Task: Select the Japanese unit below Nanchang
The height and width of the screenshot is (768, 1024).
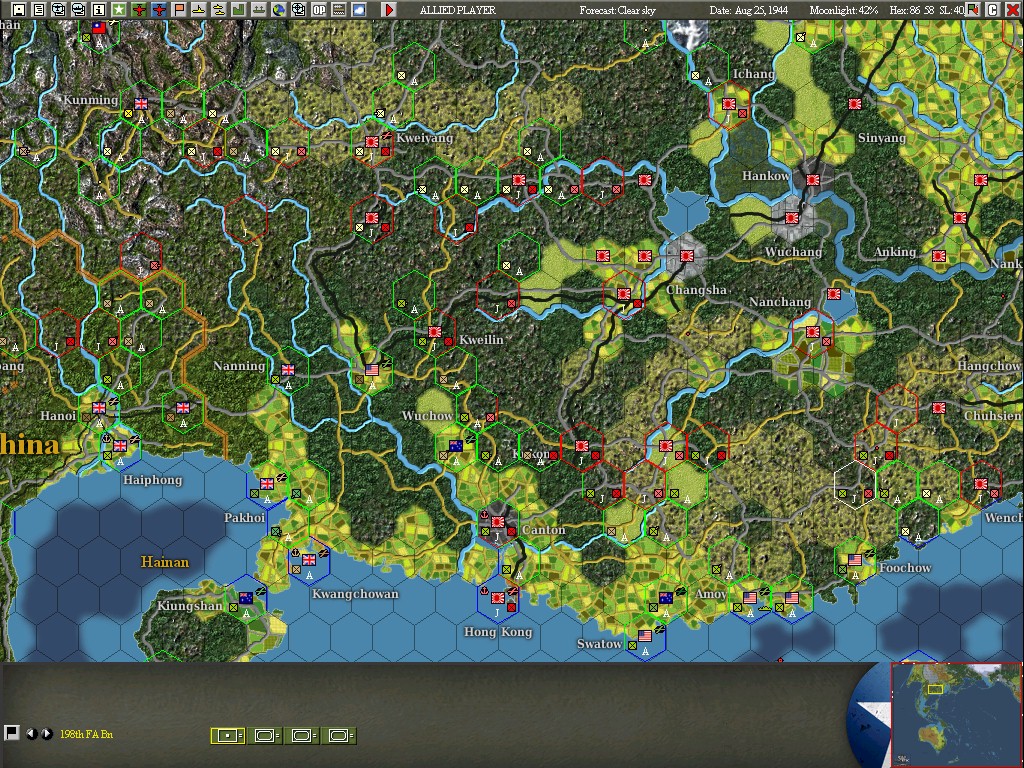Action: (812, 332)
